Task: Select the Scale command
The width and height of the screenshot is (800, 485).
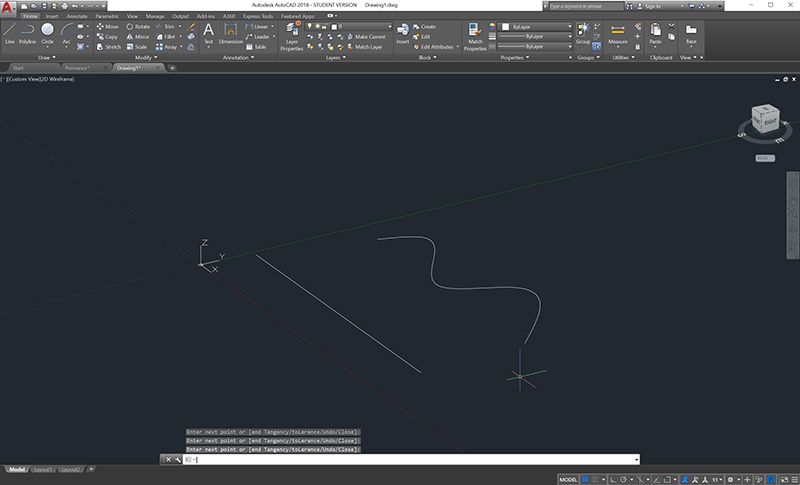Action: 137,47
